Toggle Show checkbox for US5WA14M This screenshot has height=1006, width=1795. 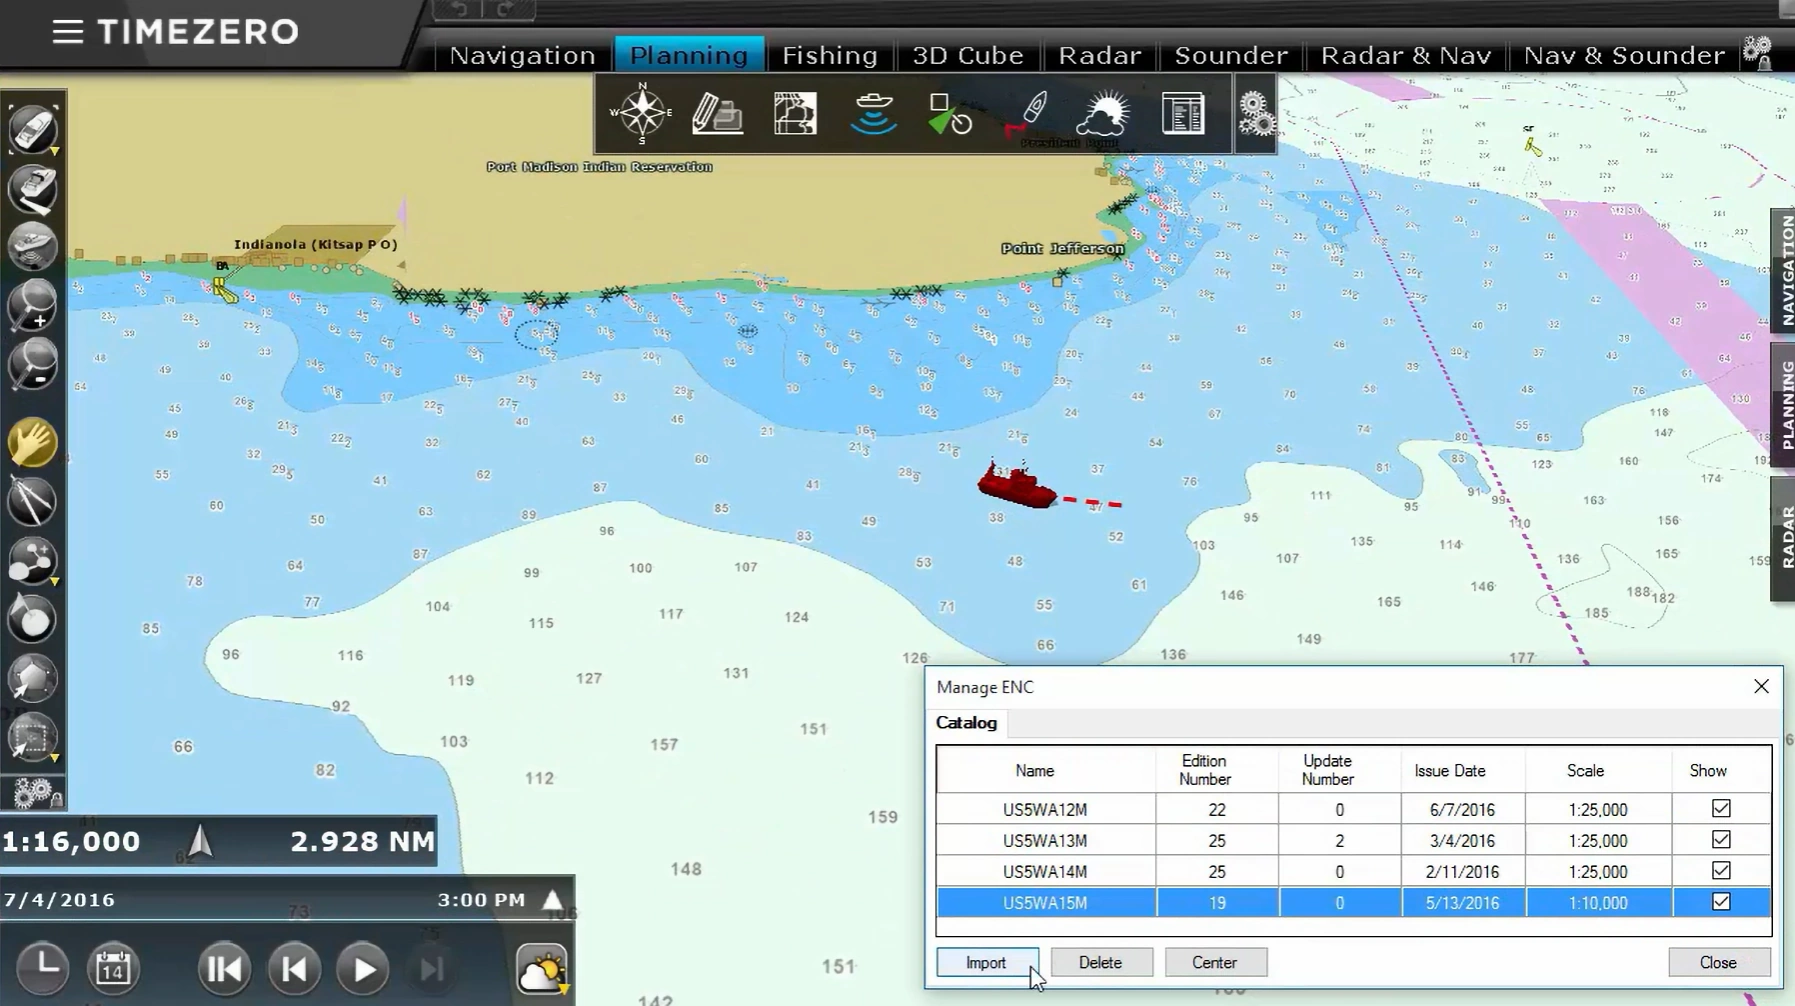tap(1721, 870)
